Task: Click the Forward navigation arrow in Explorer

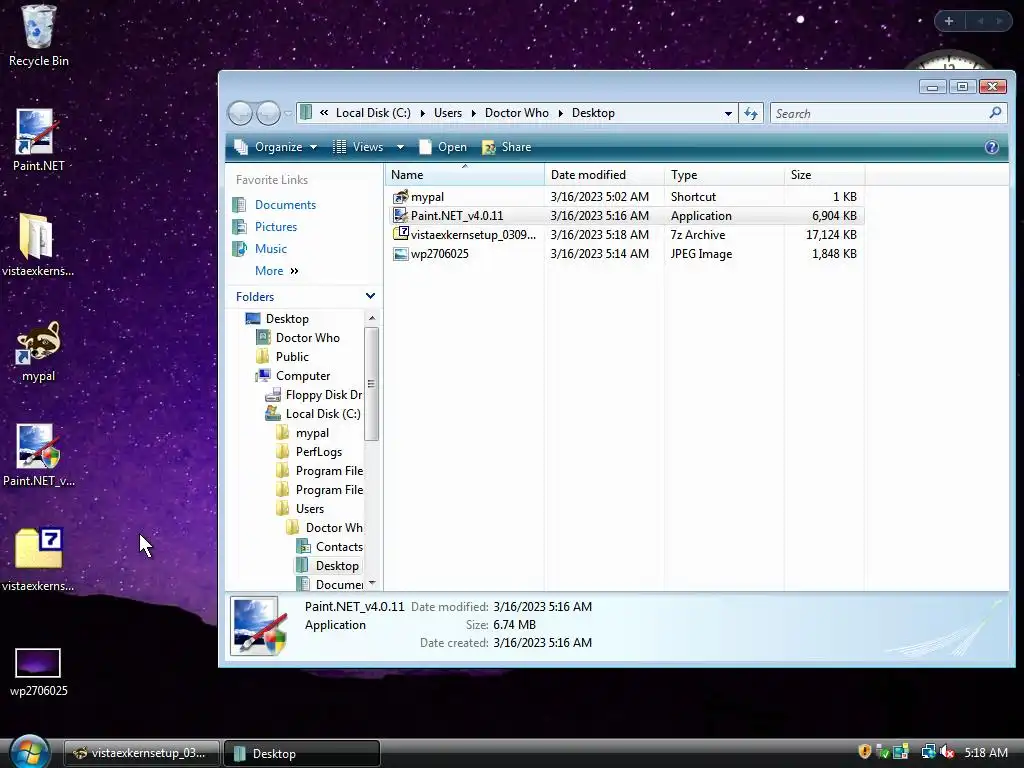Action: 268,114
